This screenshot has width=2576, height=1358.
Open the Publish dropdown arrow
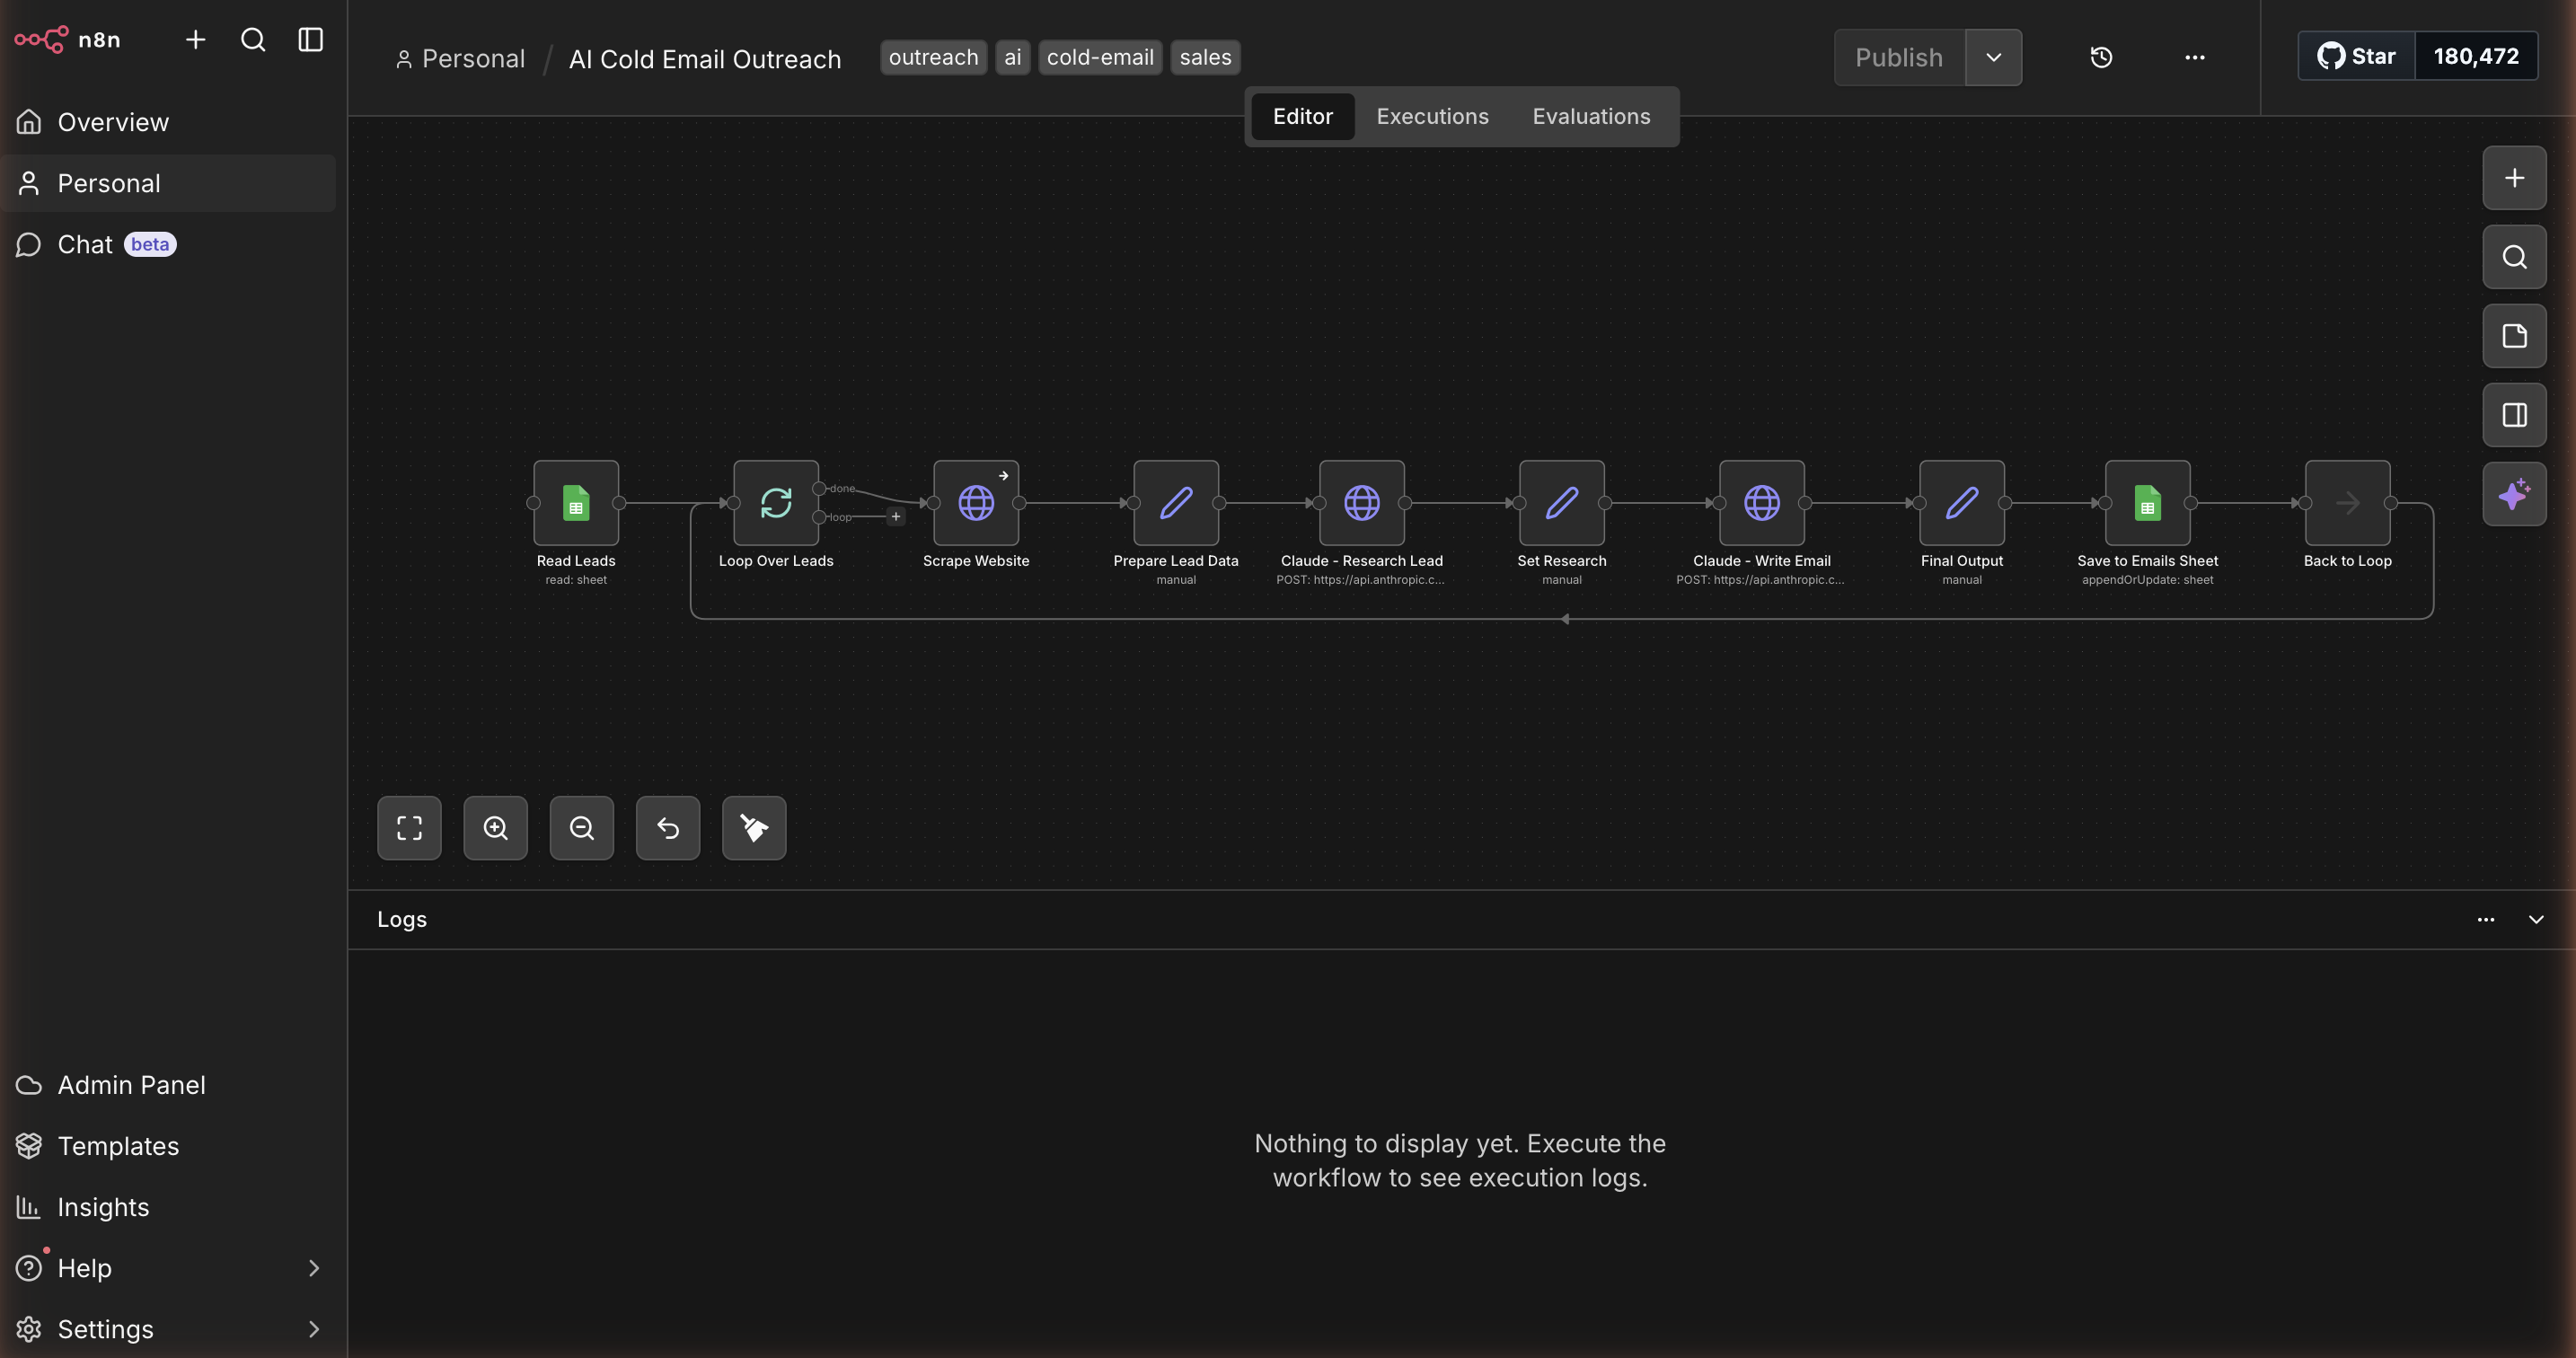coord(1993,57)
